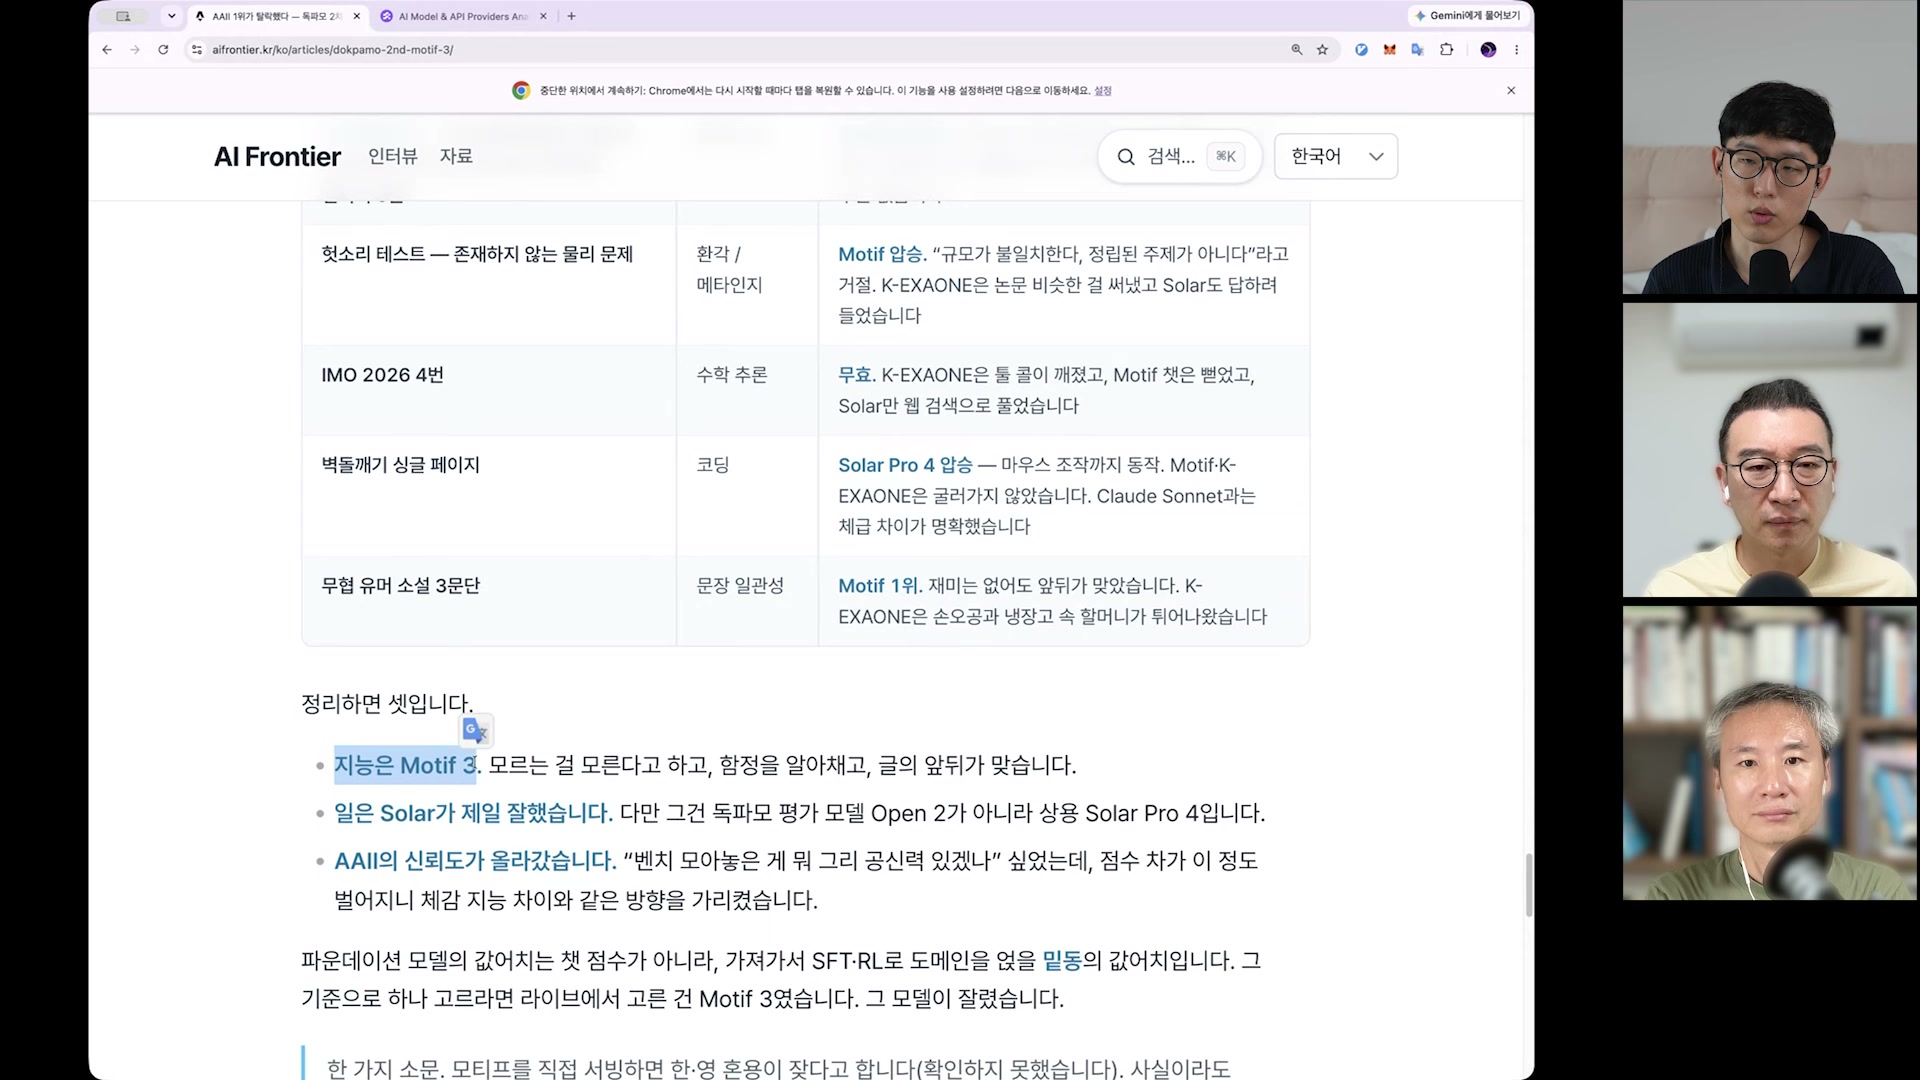This screenshot has height=1080, width=1920.
Task: Select the middle participant in yellow shirt video
Action: point(1769,450)
